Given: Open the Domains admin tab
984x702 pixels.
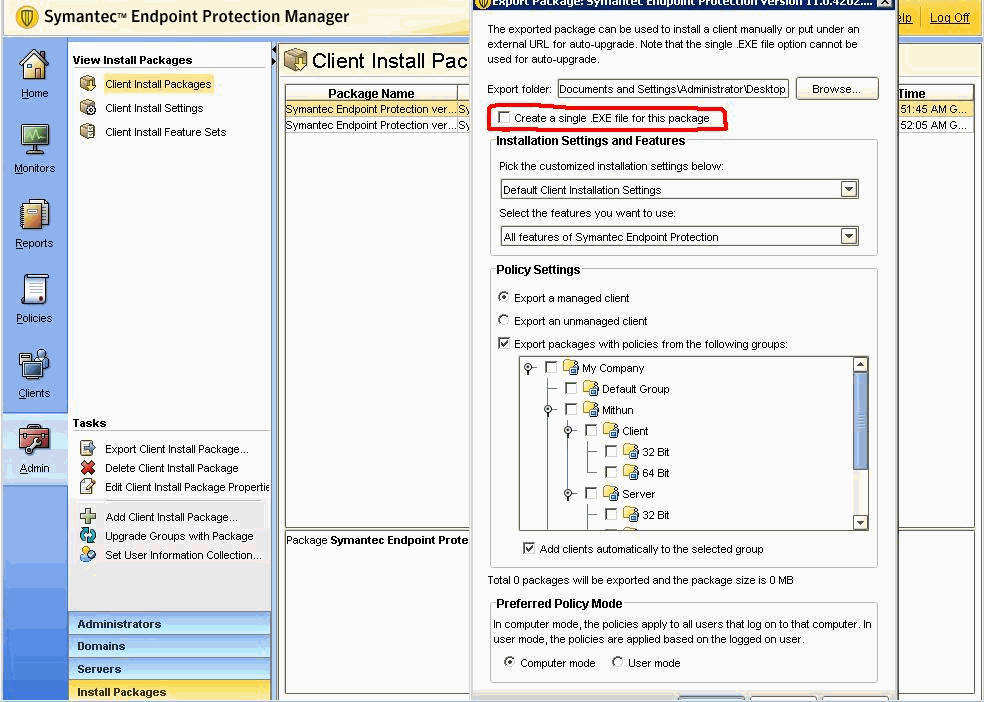Looking at the screenshot, I should (x=169, y=646).
